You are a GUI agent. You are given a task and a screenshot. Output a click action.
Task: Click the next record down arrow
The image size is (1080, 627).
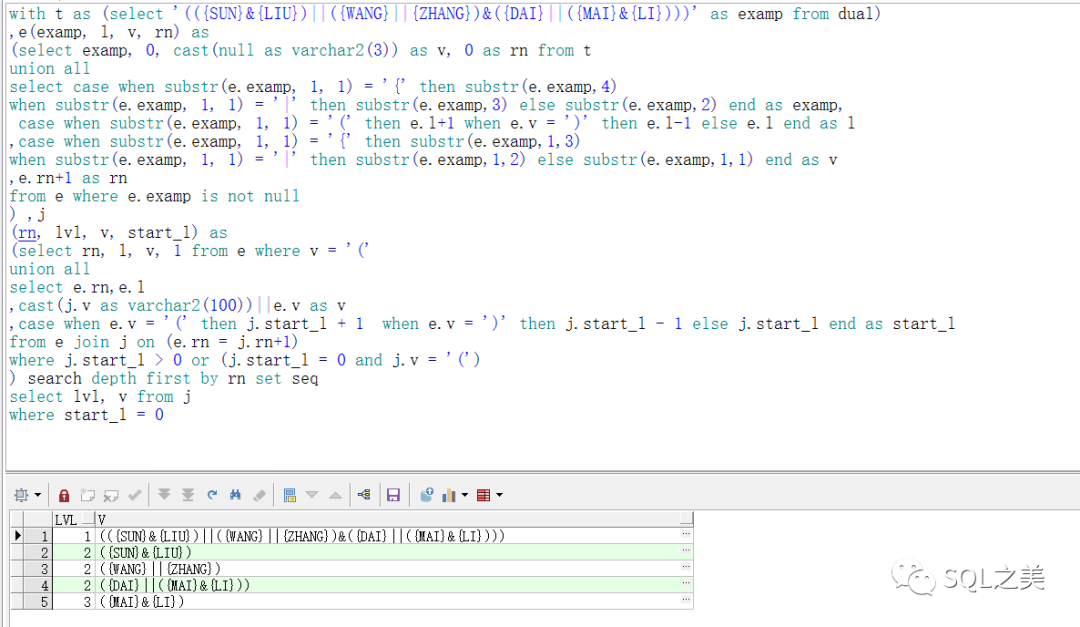click(x=312, y=495)
